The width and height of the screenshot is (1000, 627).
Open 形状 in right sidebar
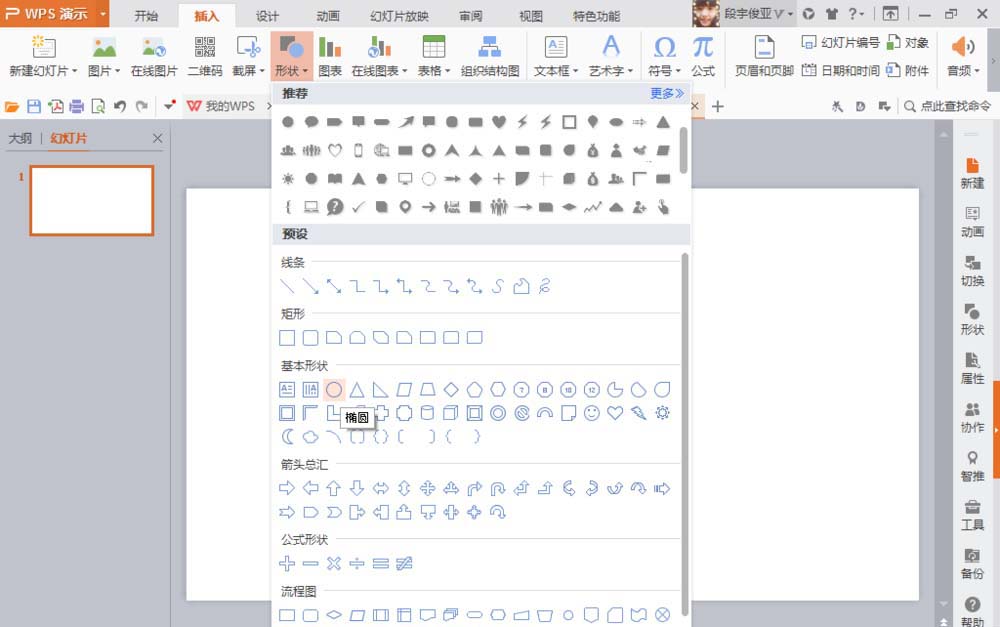pos(972,319)
